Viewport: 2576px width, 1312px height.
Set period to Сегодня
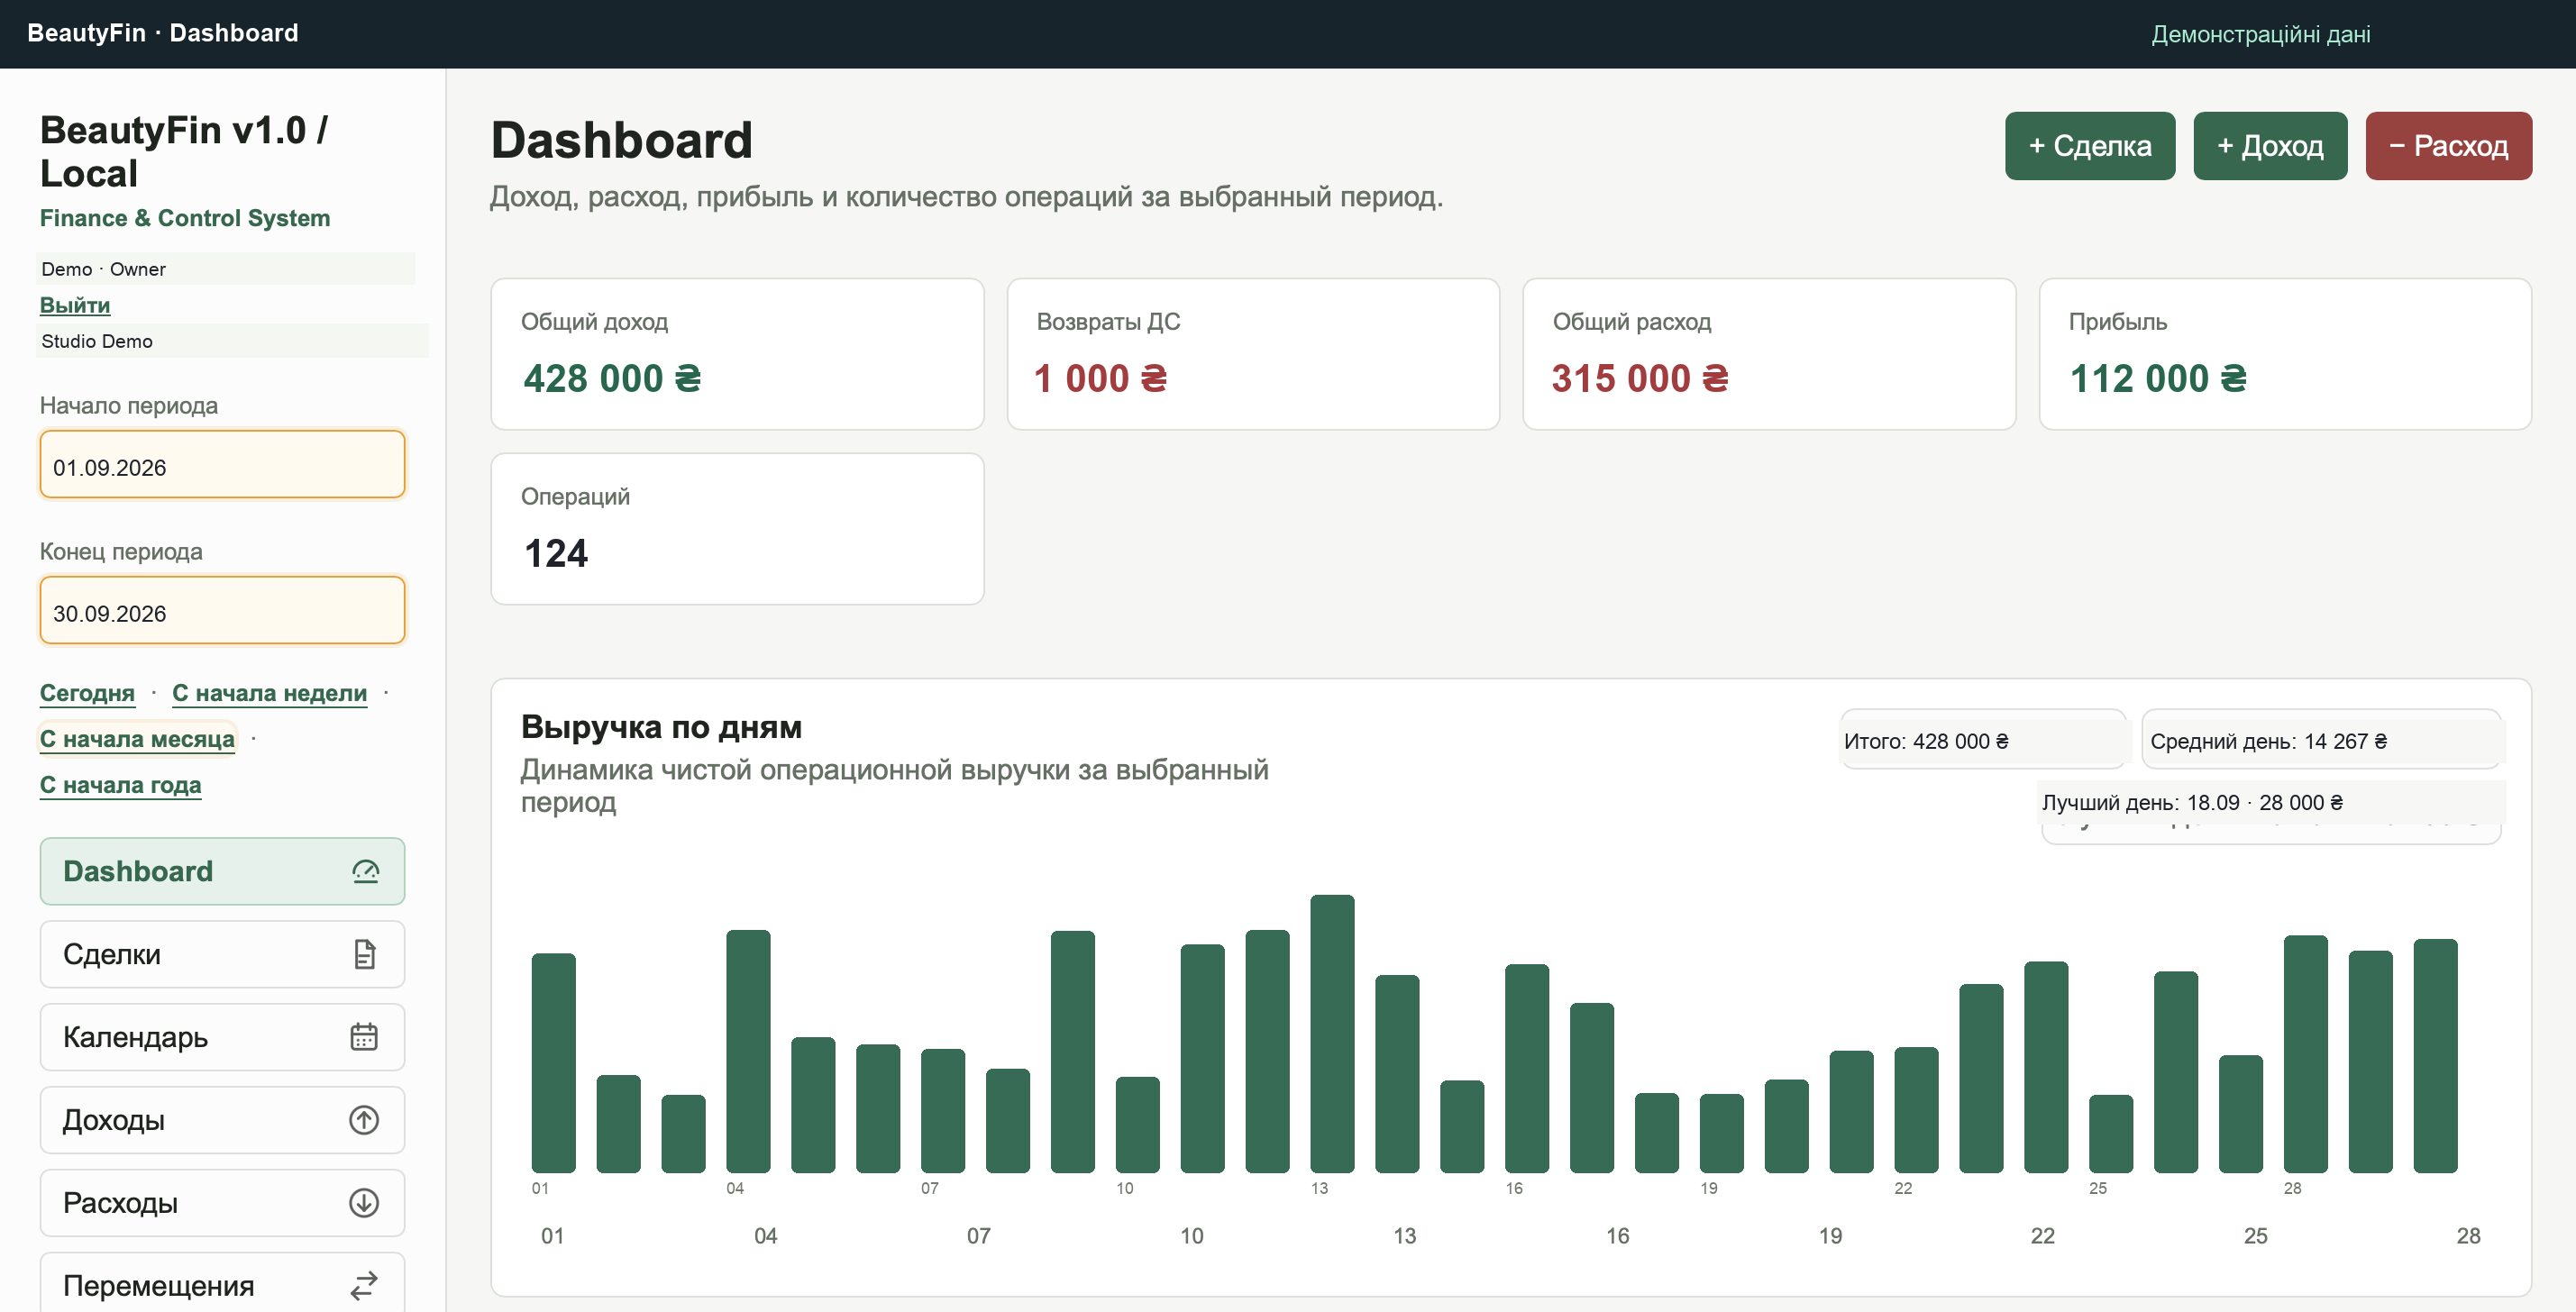tap(87, 693)
